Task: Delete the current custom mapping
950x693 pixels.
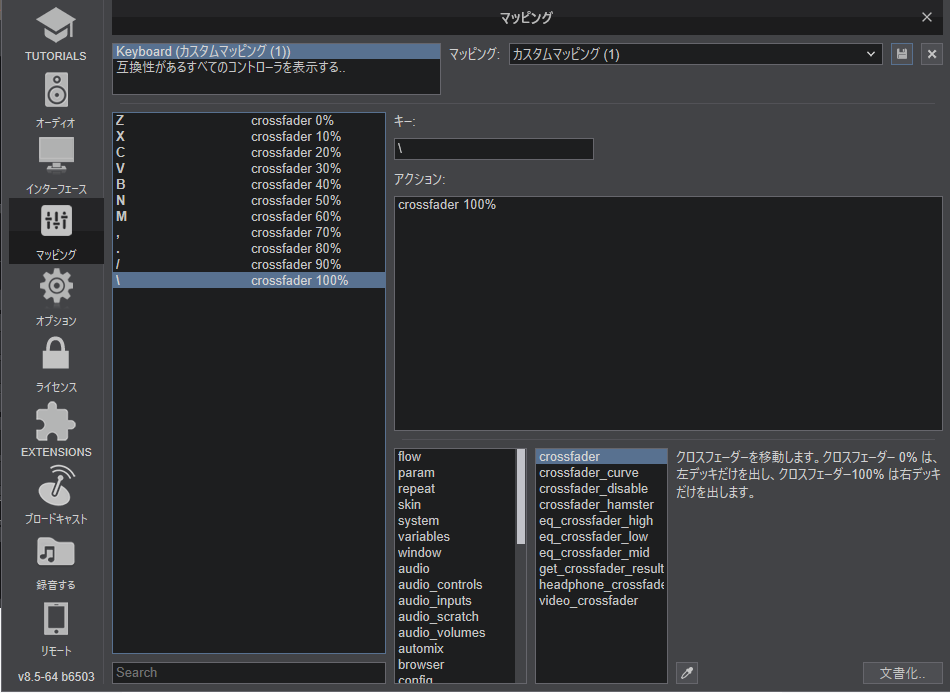Action: click(x=931, y=54)
